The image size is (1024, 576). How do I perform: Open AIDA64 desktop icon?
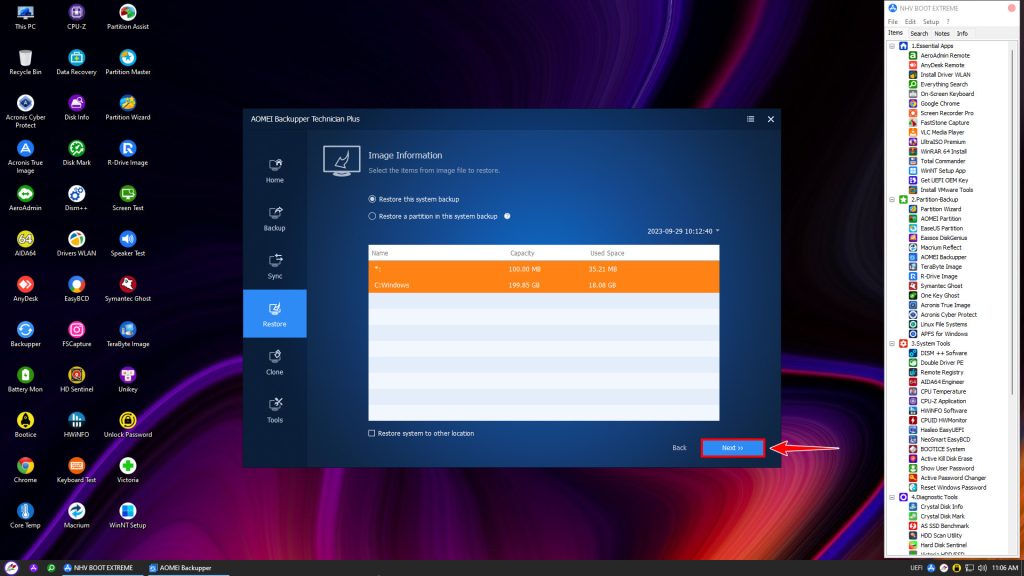(x=25, y=244)
